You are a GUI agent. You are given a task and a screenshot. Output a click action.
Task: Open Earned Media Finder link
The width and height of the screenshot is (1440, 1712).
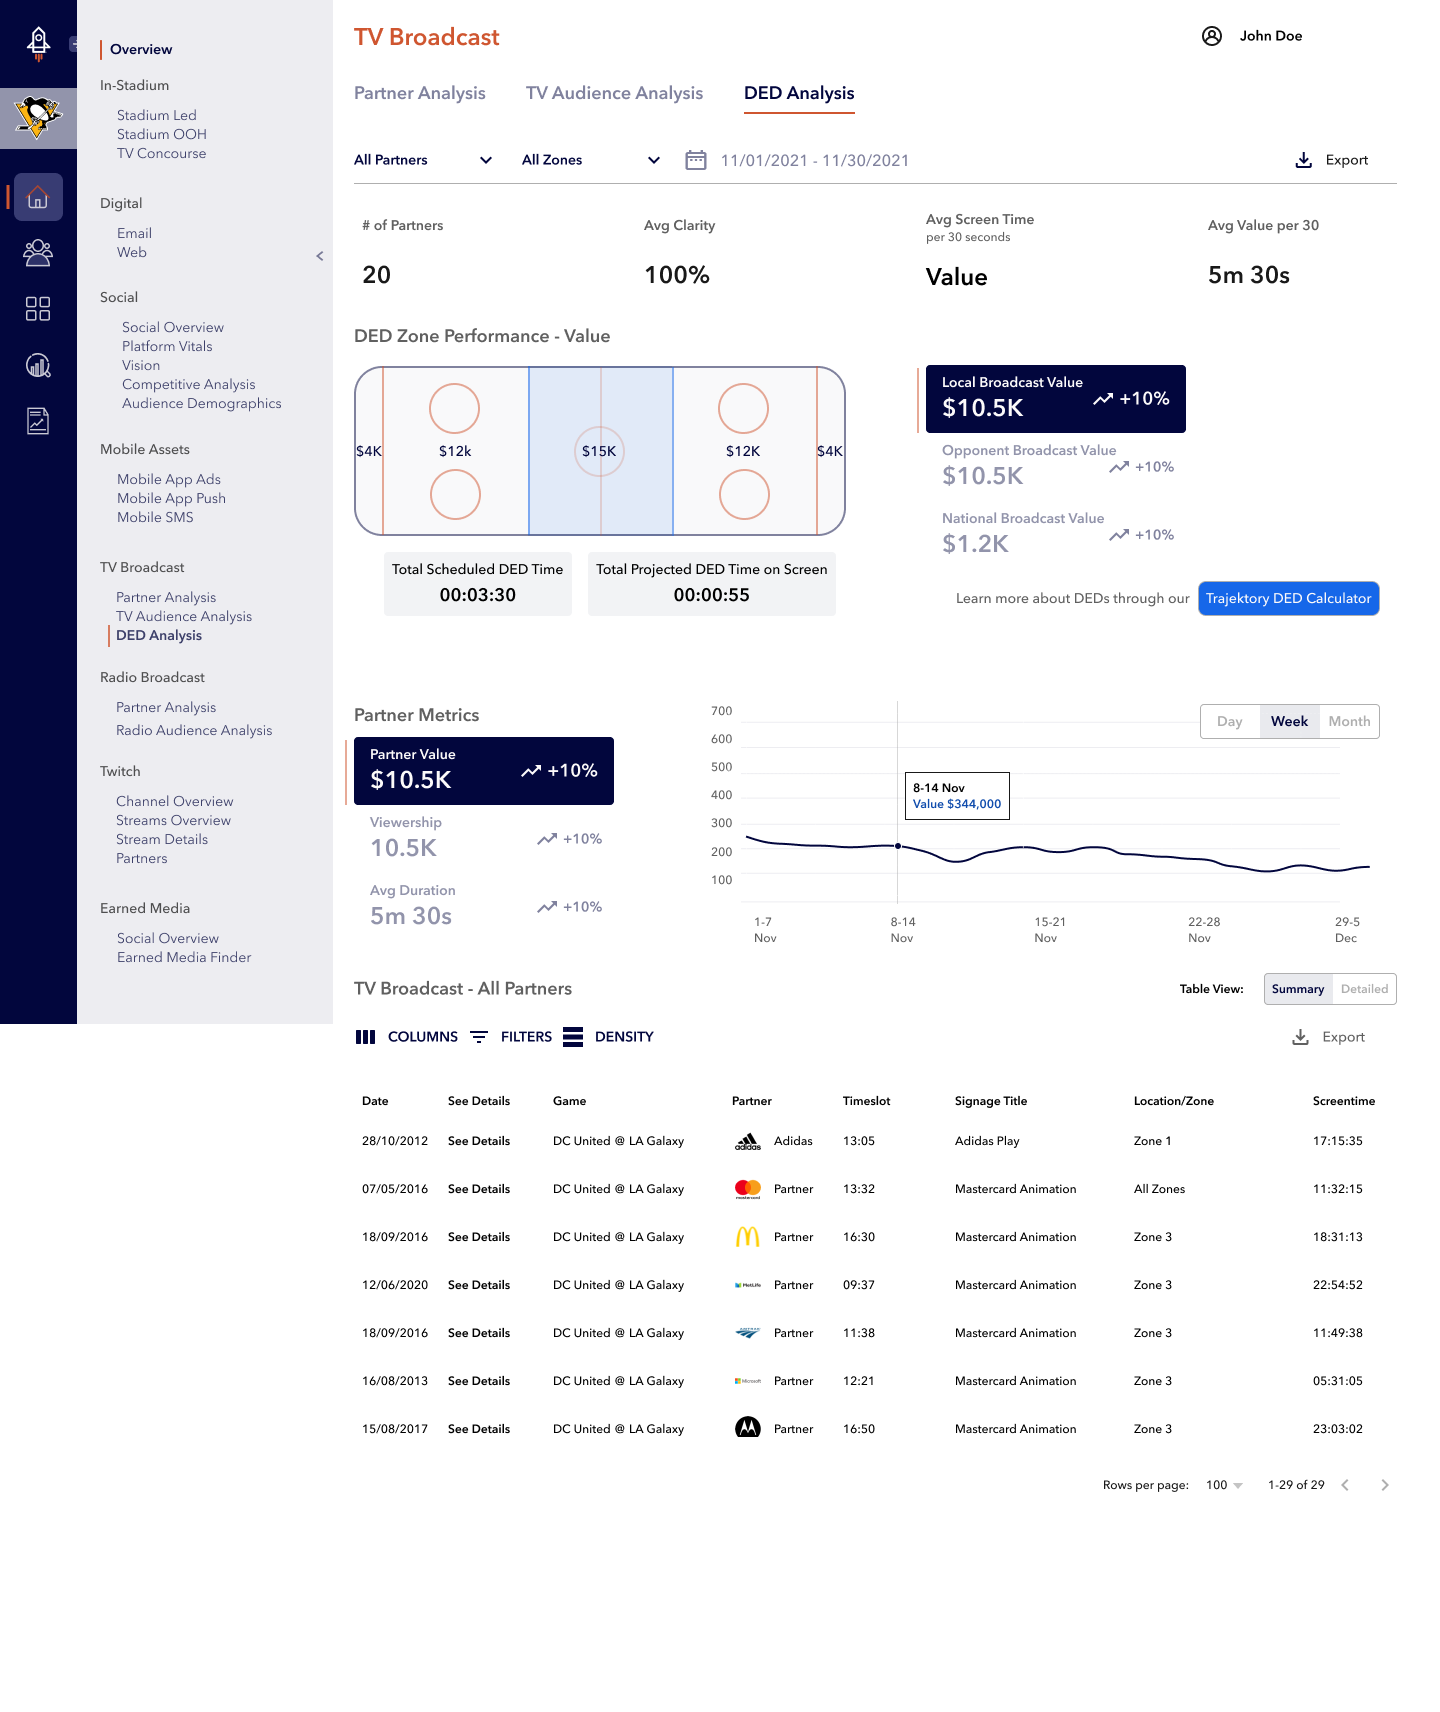point(184,957)
